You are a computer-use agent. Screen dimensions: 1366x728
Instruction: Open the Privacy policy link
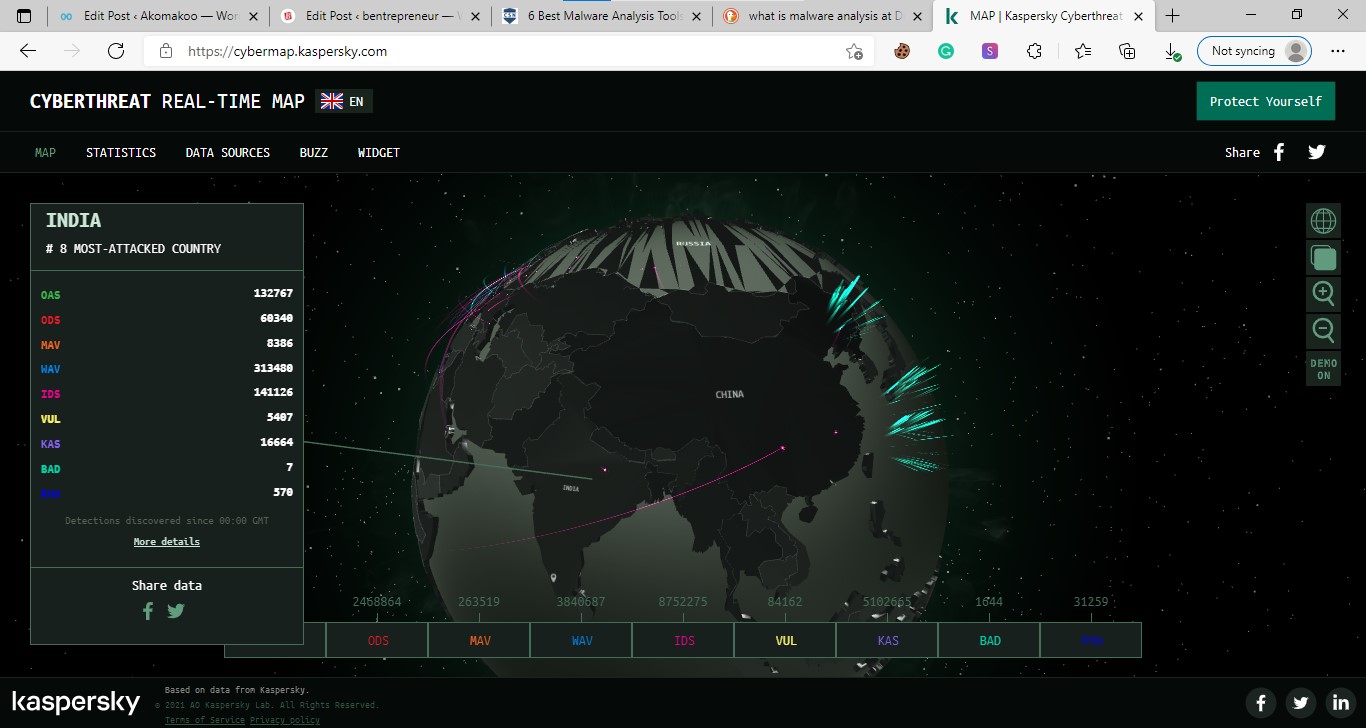[285, 720]
